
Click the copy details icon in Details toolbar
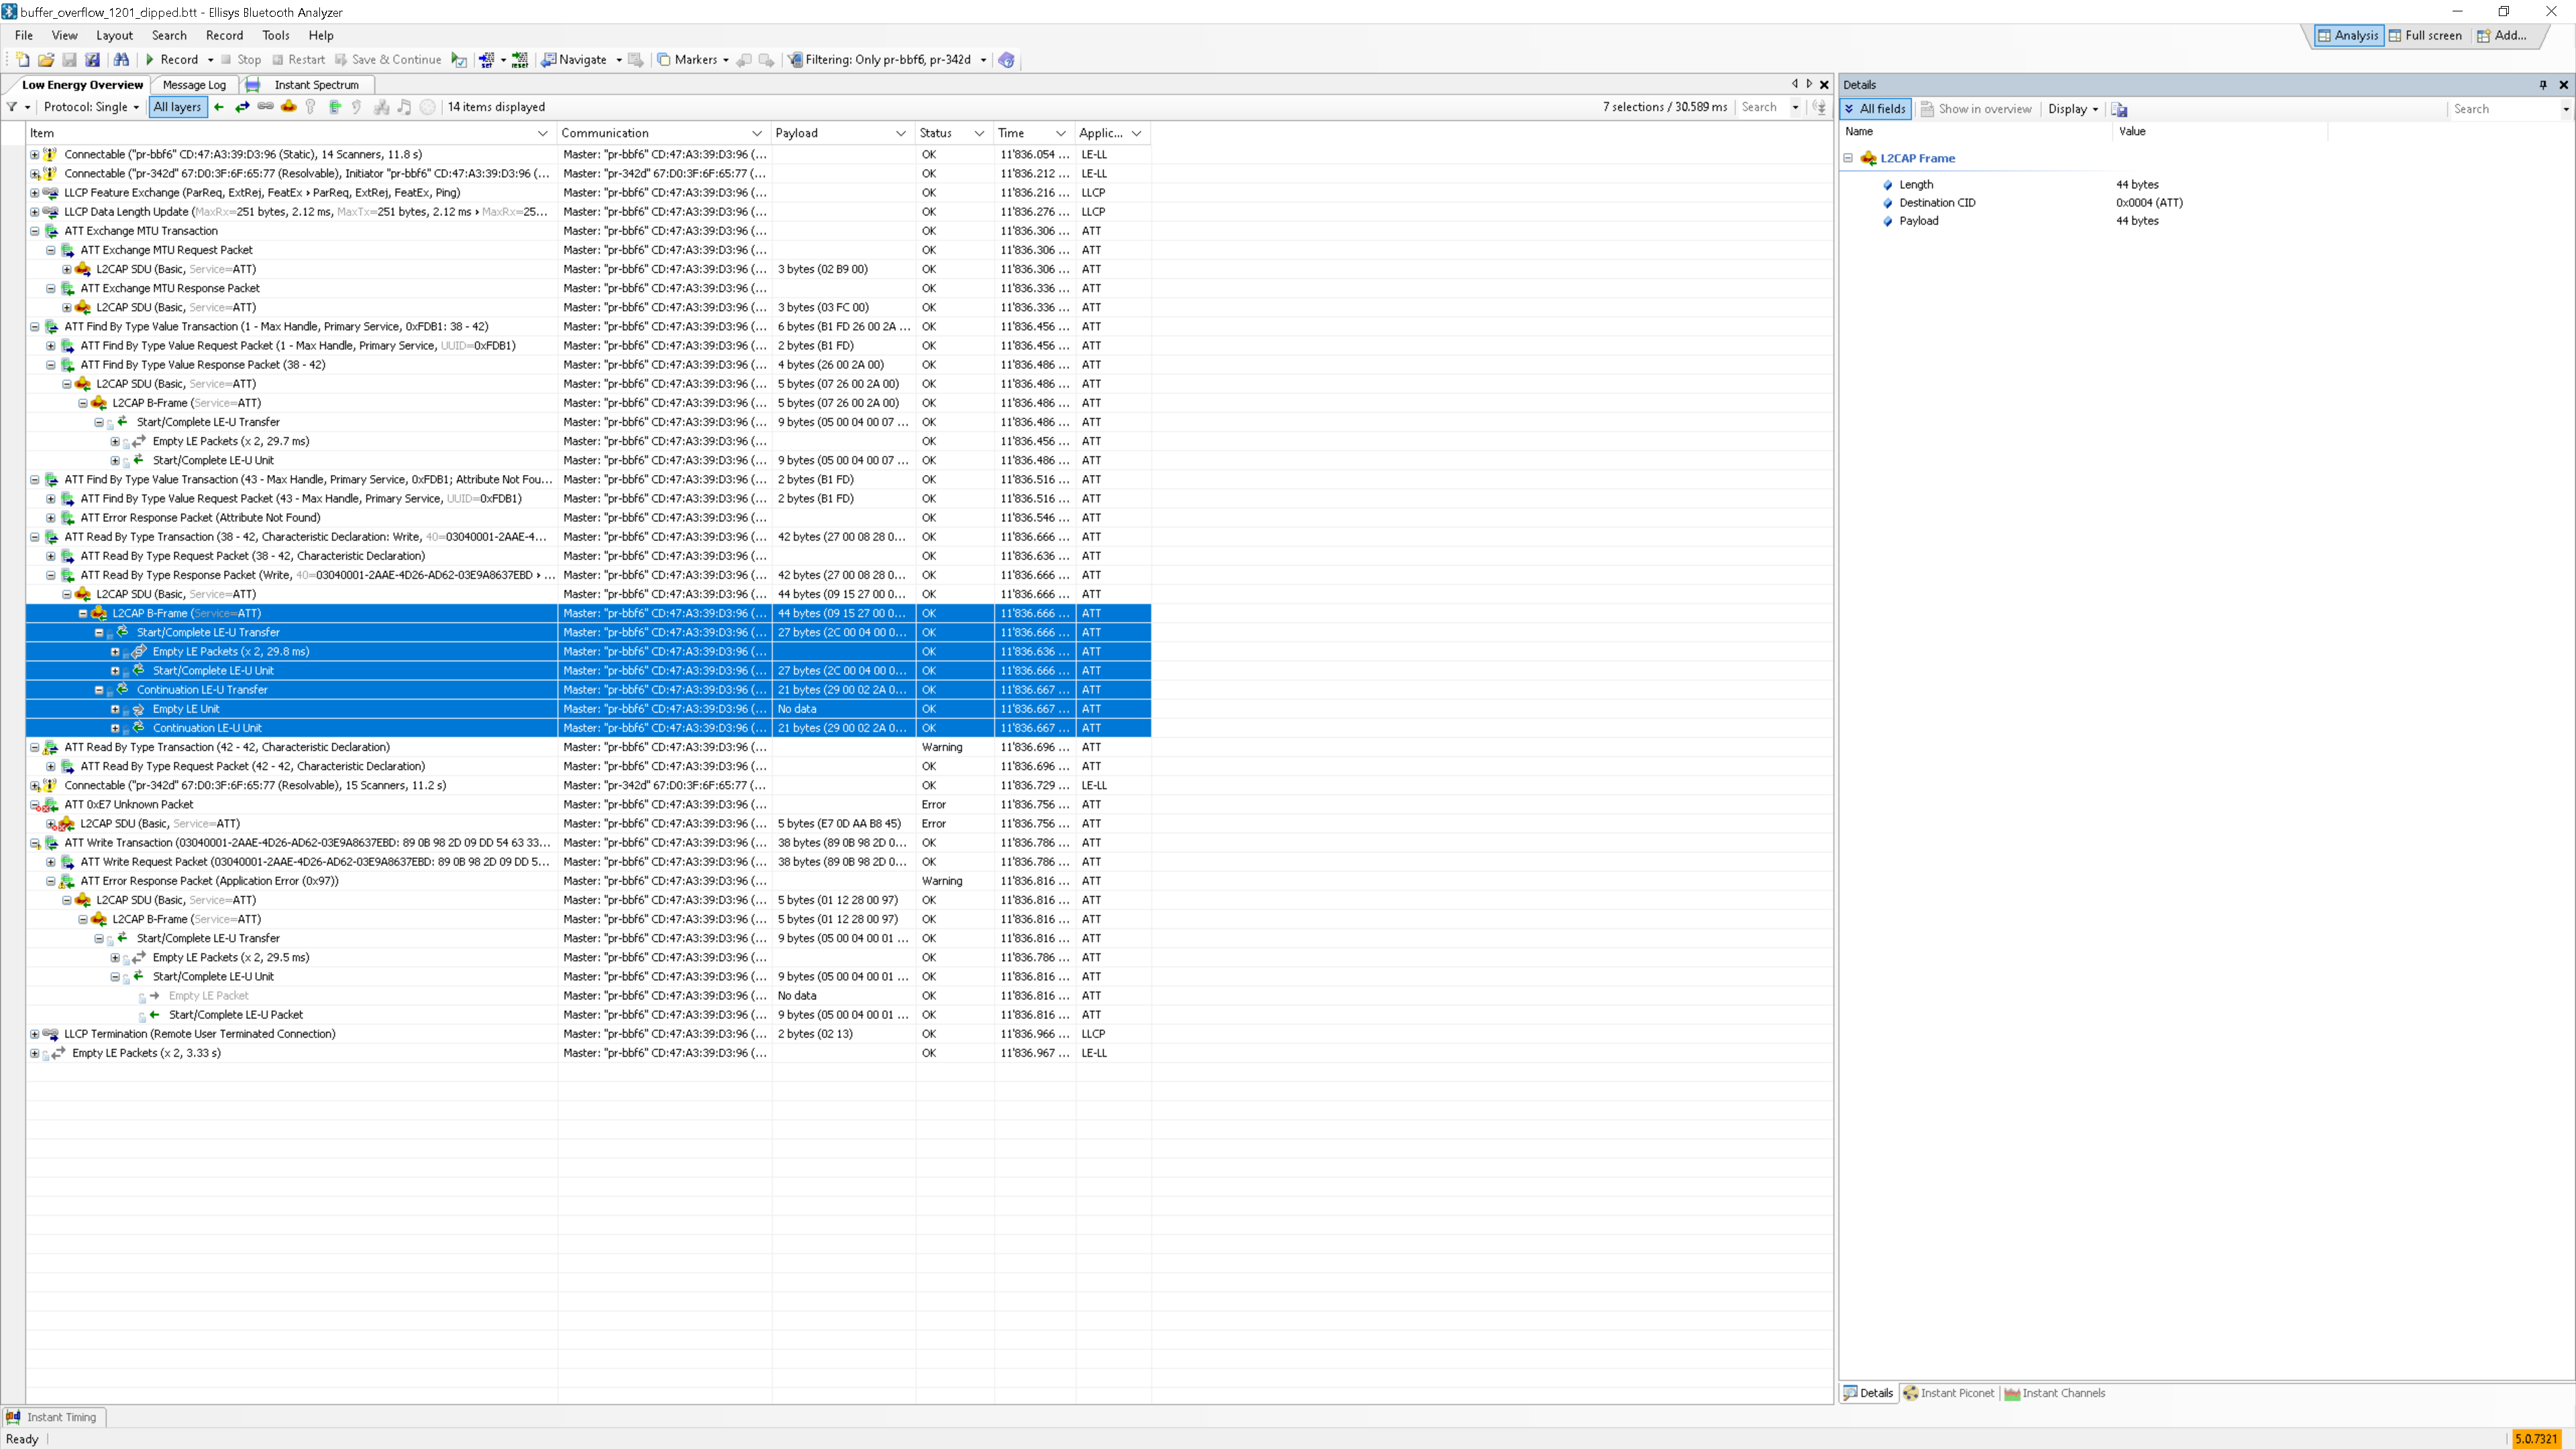click(2119, 109)
